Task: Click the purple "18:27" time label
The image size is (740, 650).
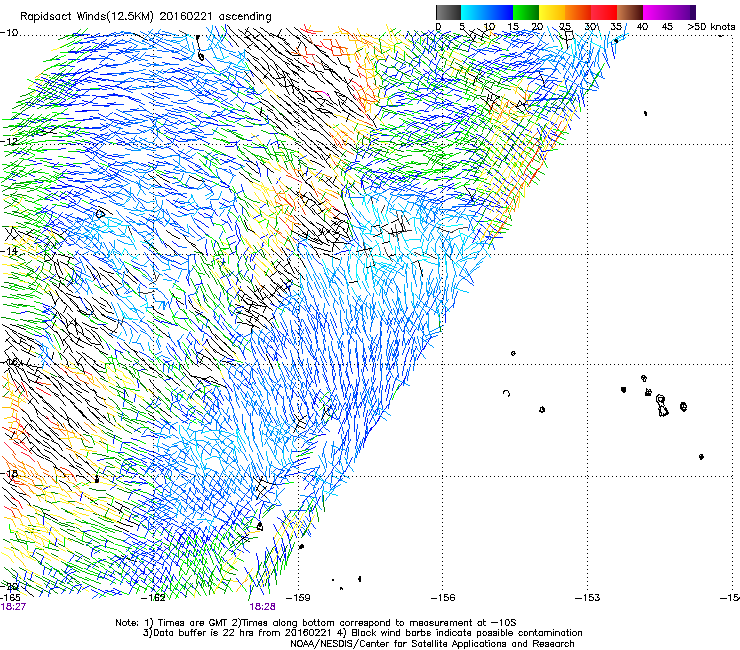Action: [x=13, y=607]
